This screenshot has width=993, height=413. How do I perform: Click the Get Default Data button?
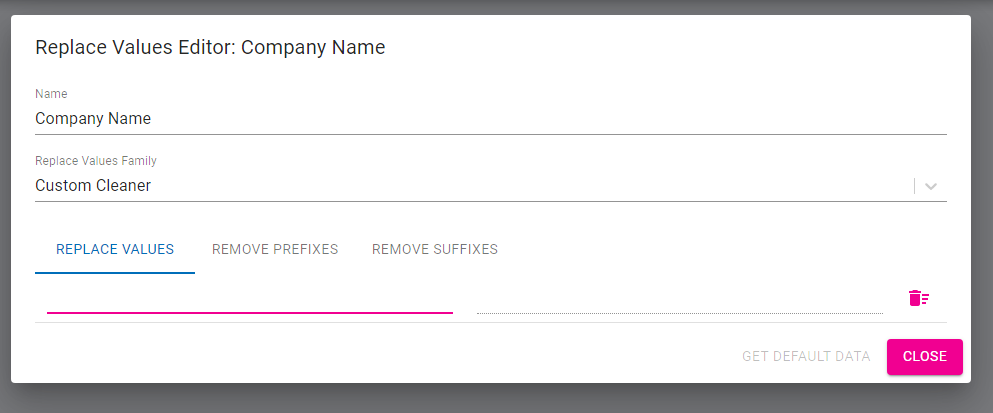[x=806, y=356]
